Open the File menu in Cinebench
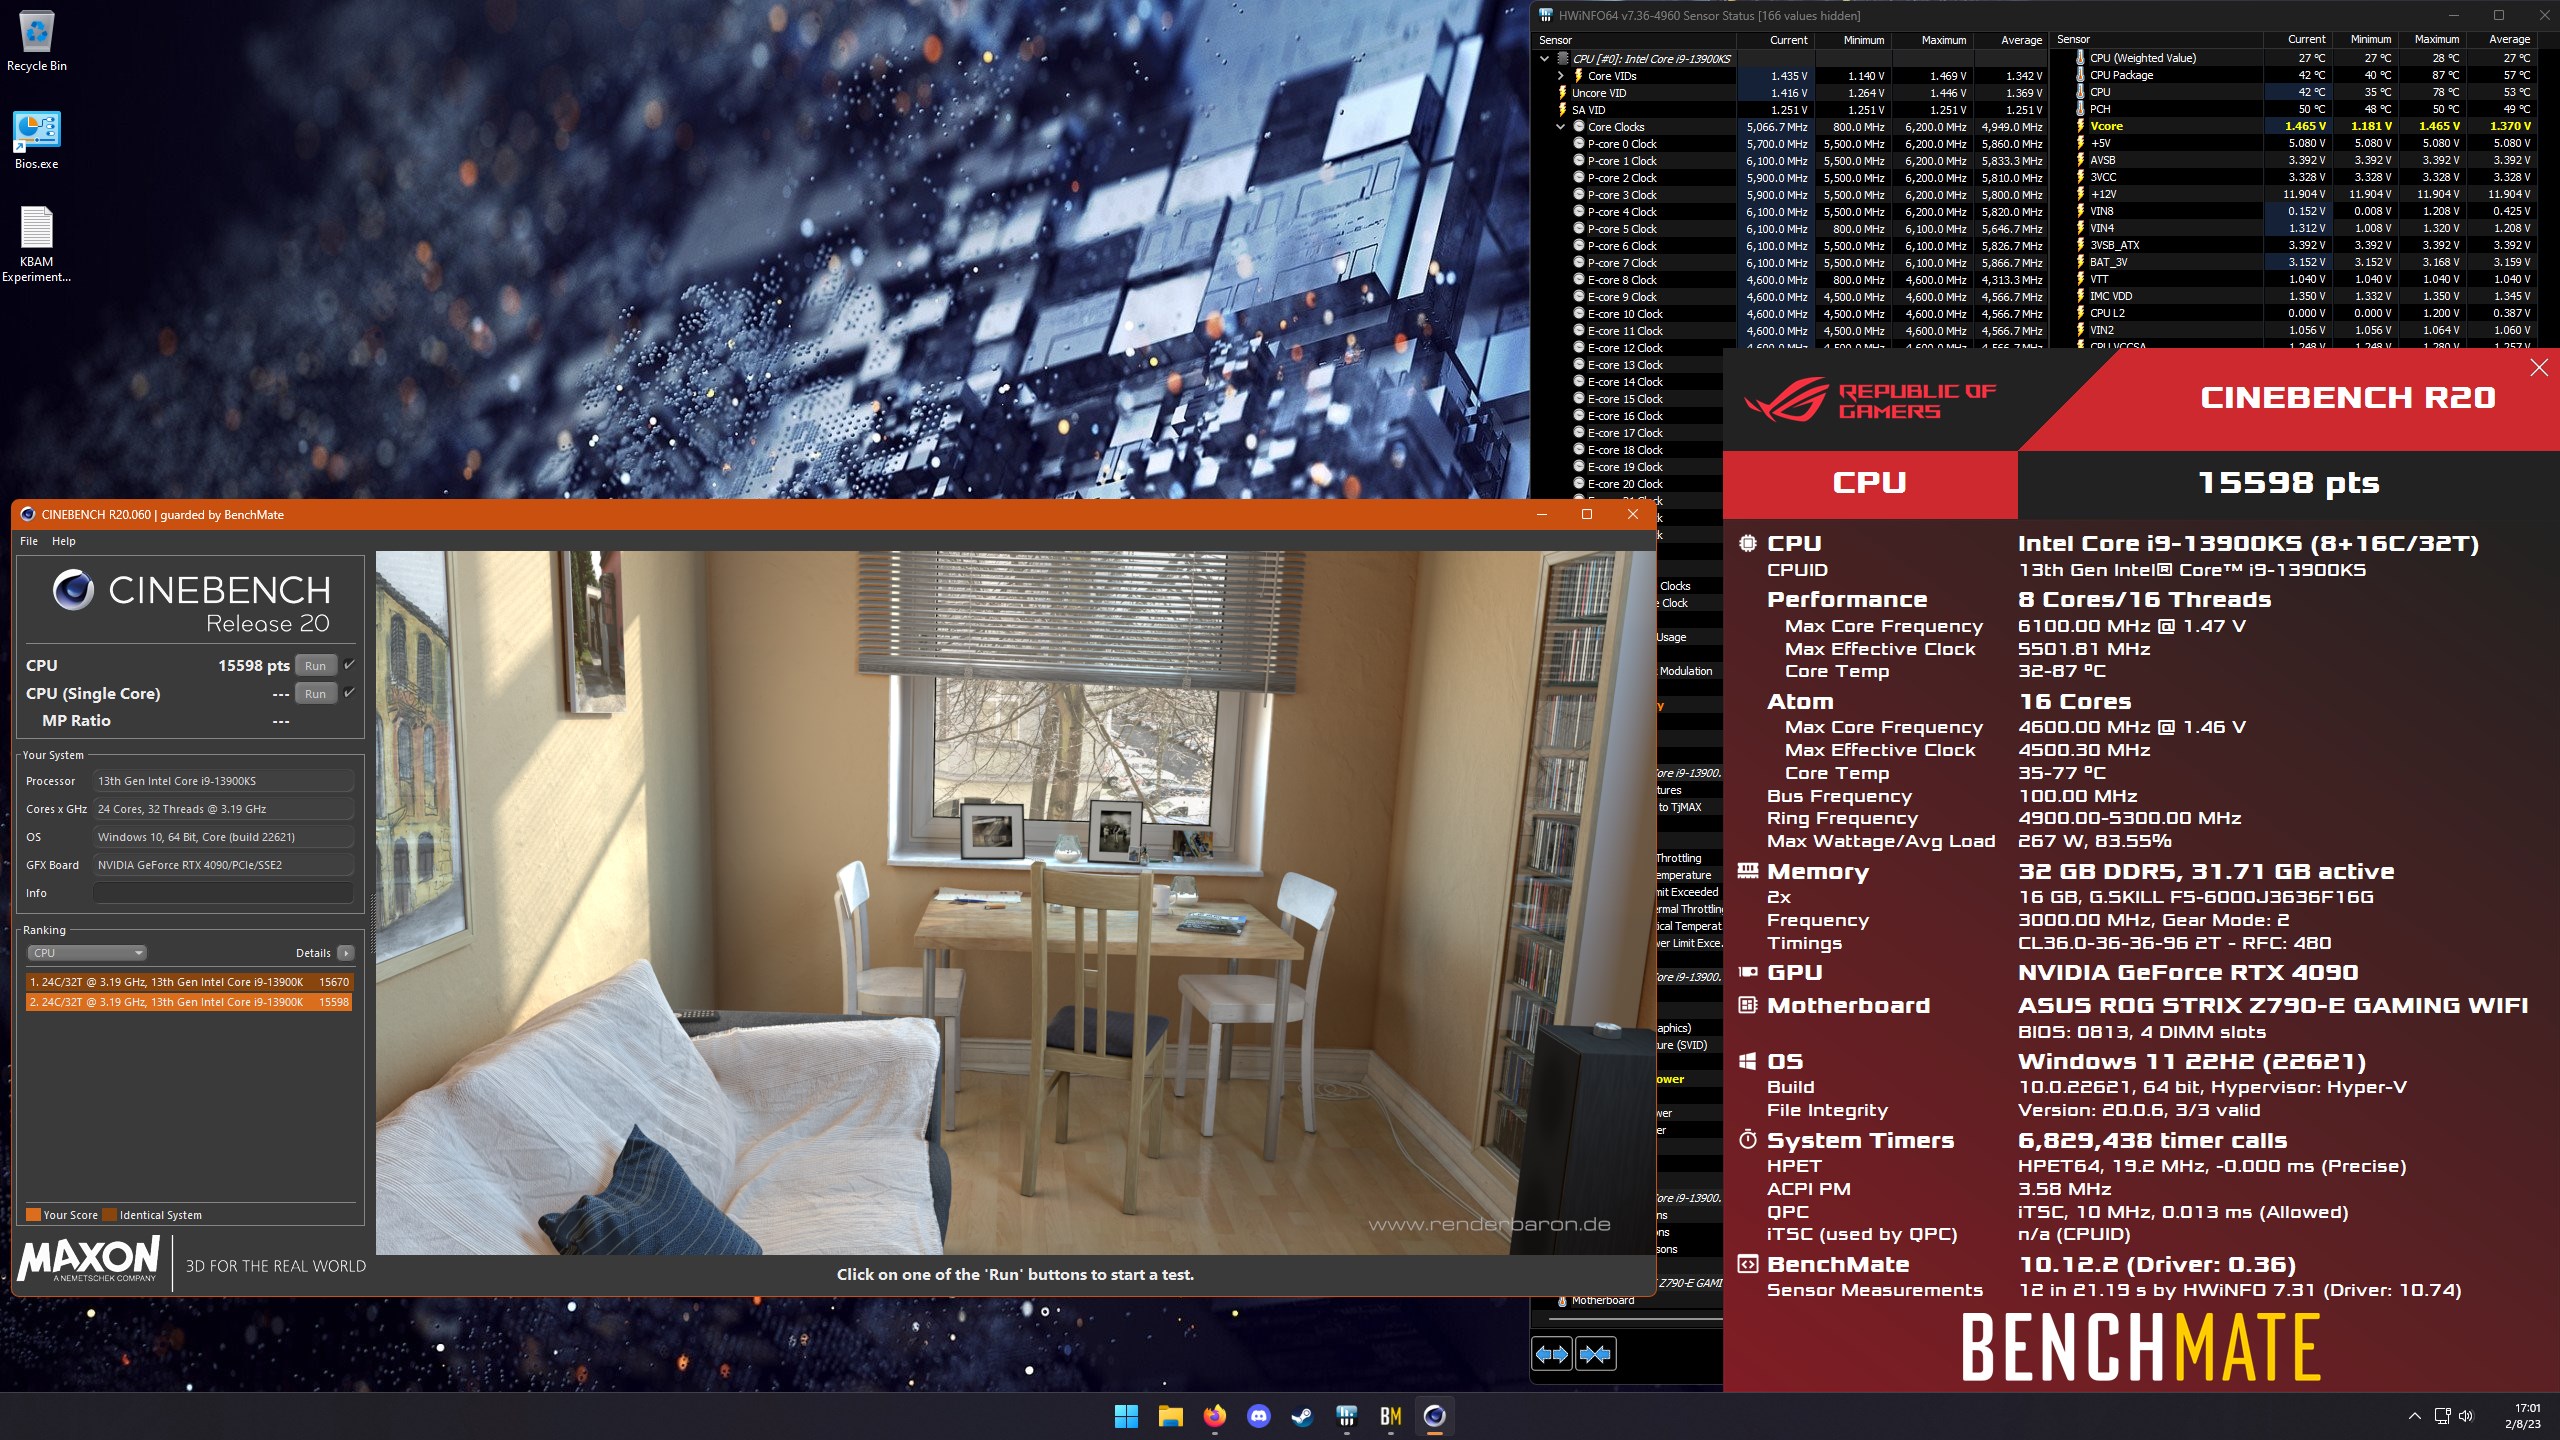The image size is (2560, 1440). coord(29,541)
